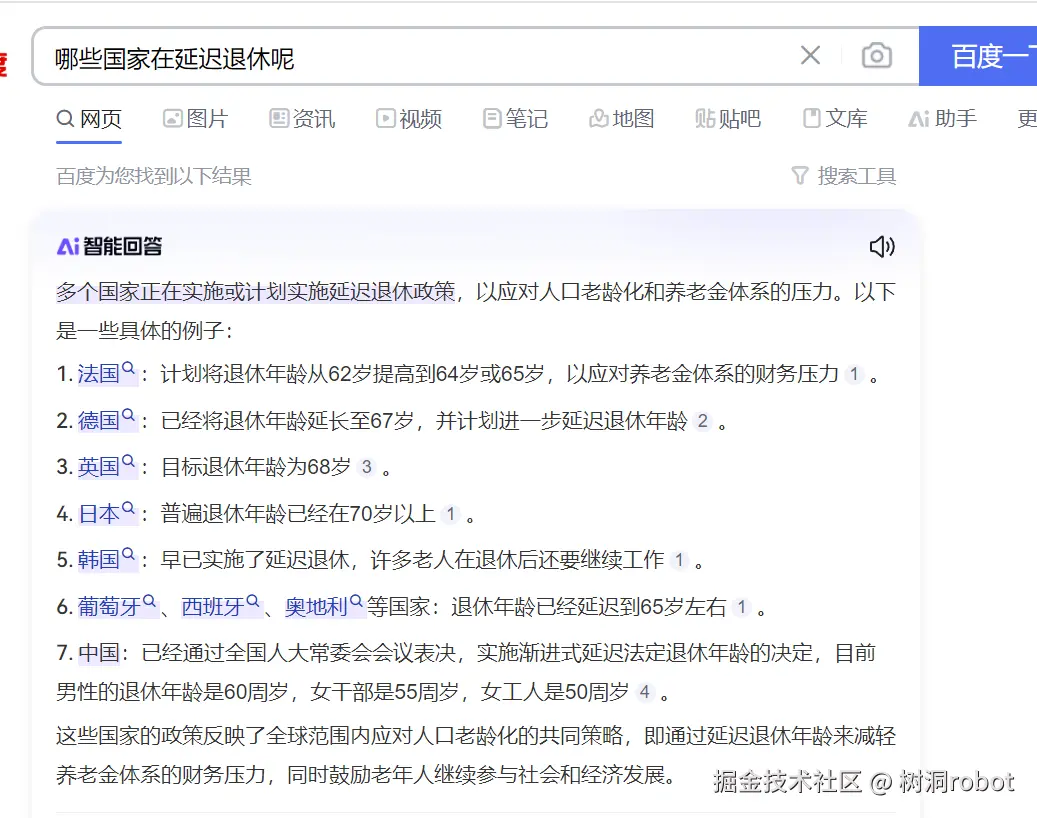Click the map pin icon beside 地图

tap(597, 118)
